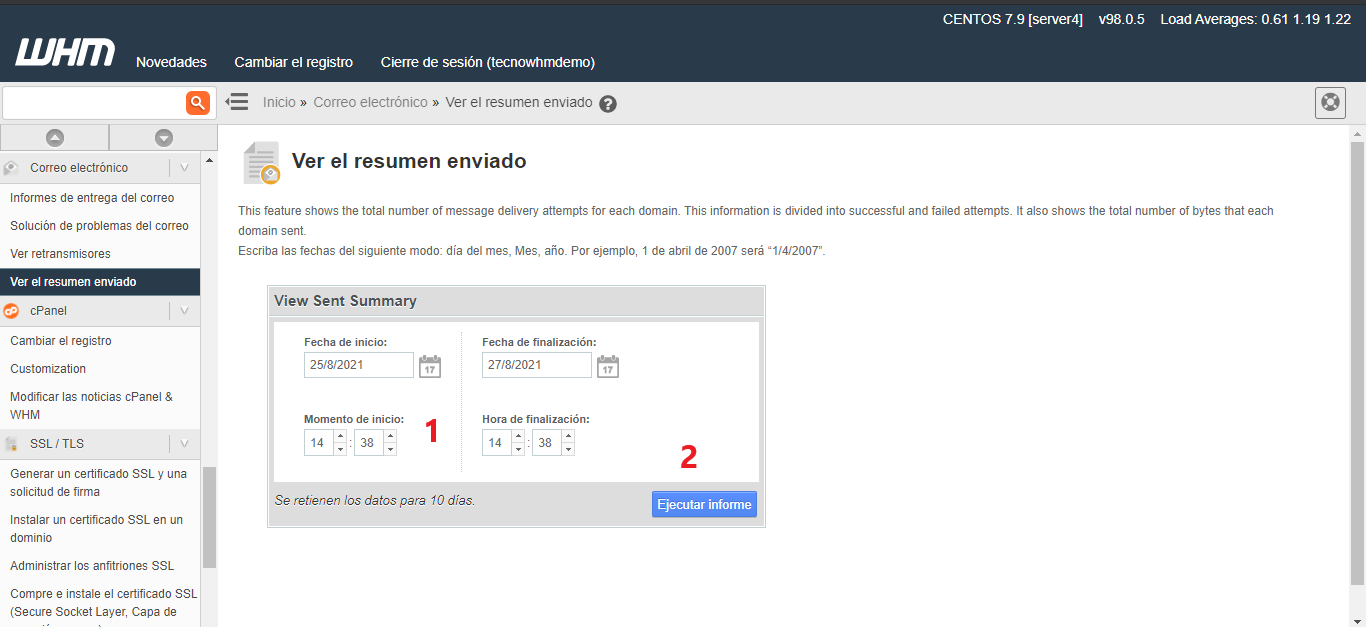This screenshot has height=627, width=1366.
Task: Click the orange search magnifier button
Action: click(x=198, y=102)
